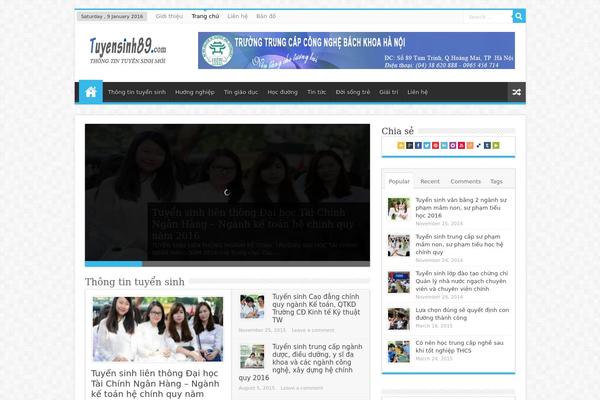Click the dark red Last.fm share icon
Screen dimensions: 600x400
coord(461,145)
